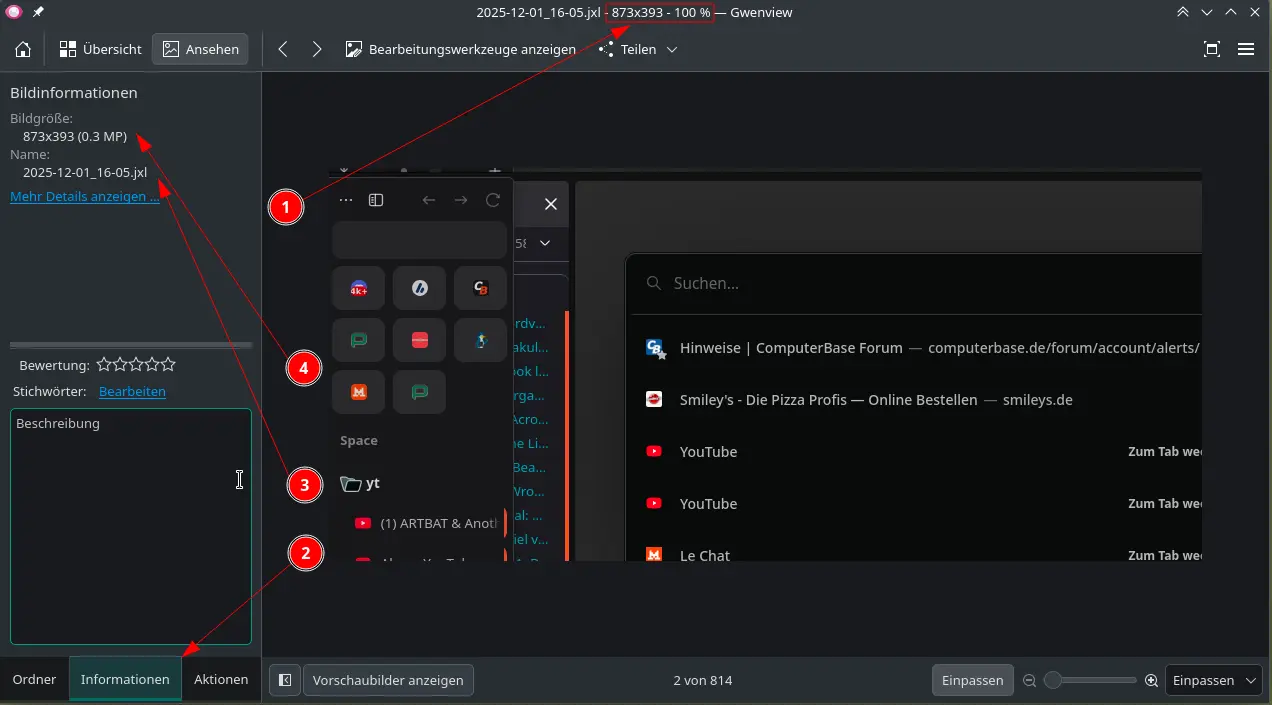Click the zoom slider
Image resolution: width=1272 pixels, height=705 pixels.
click(1090, 680)
